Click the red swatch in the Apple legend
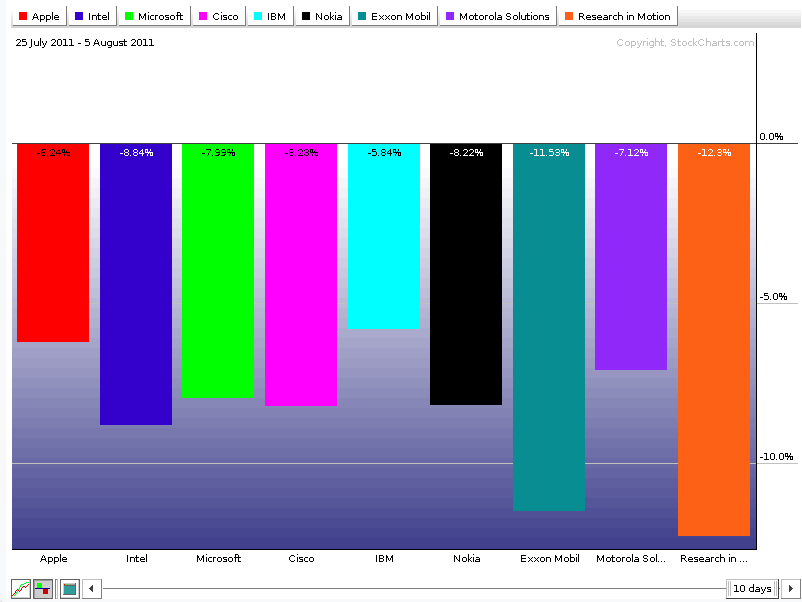The width and height of the screenshot is (802, 602). pyautogui.click(x=23, y=16)
